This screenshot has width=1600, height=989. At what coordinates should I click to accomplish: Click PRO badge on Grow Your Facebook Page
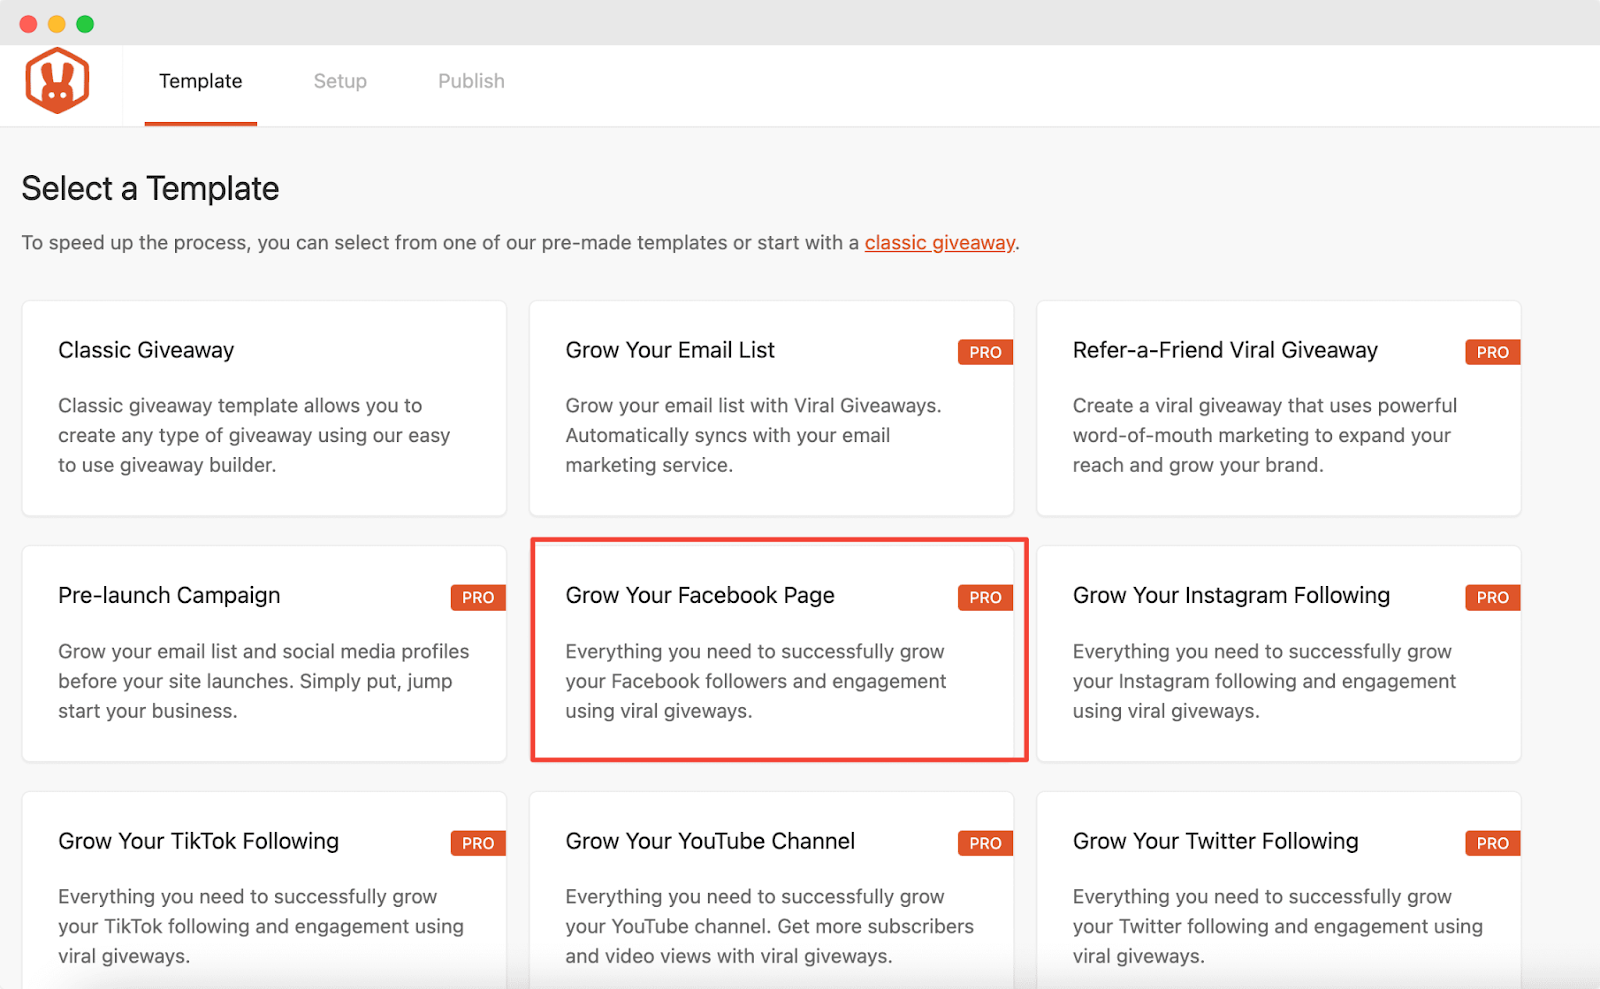[985, 597]
